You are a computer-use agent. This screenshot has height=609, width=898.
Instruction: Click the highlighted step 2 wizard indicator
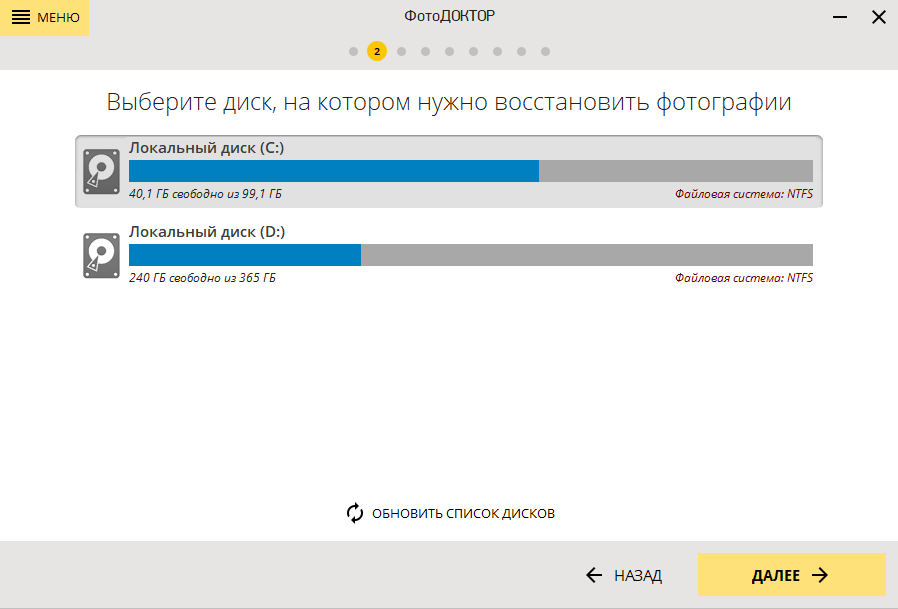click(x=377, y=51)
